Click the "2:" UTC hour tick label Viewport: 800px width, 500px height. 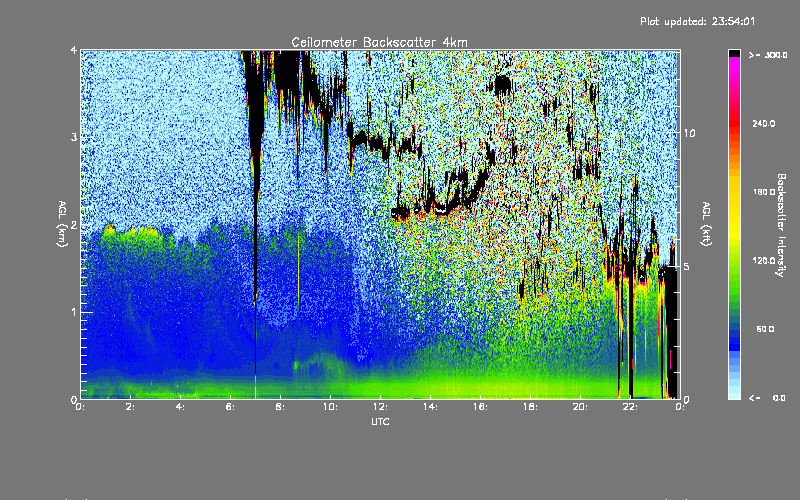point(131,407)
